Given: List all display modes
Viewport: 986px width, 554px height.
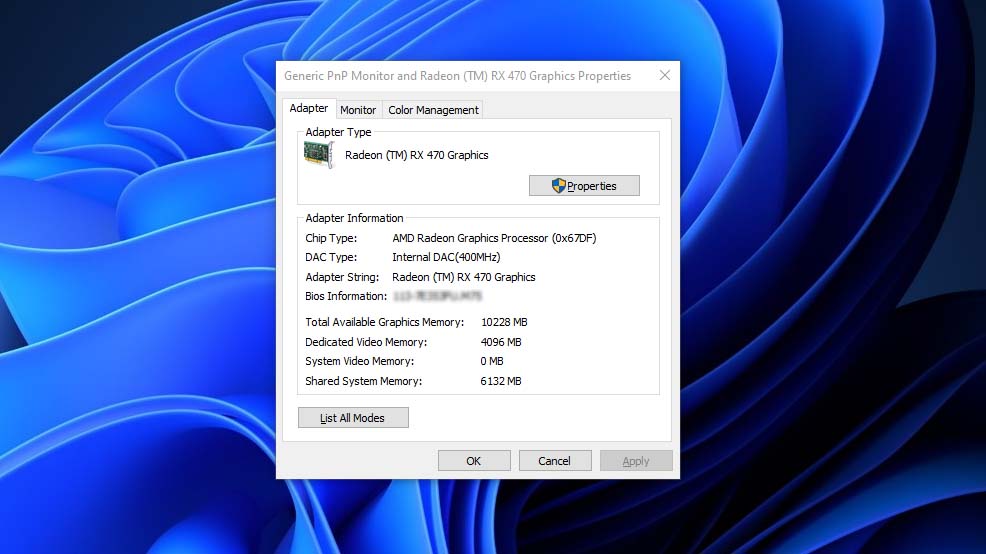Looking at the screenshot, I should tap(353, 418).
